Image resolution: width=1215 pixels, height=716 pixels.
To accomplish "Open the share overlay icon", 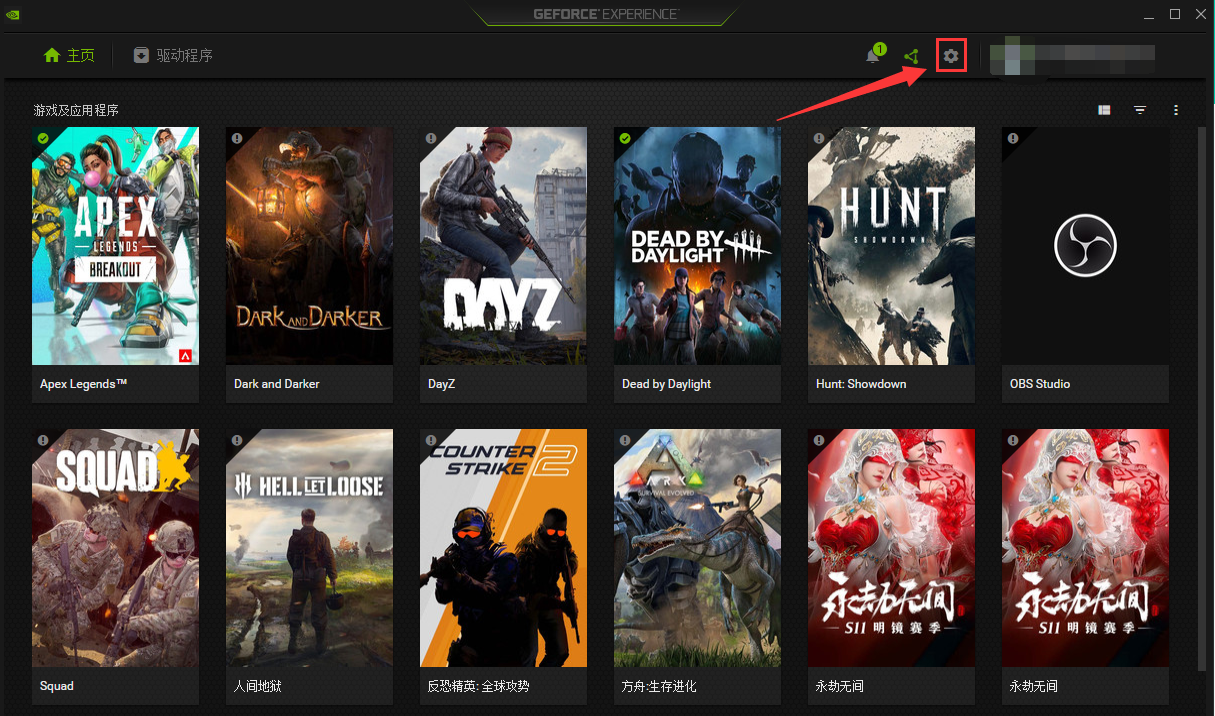I will point(911,57).
